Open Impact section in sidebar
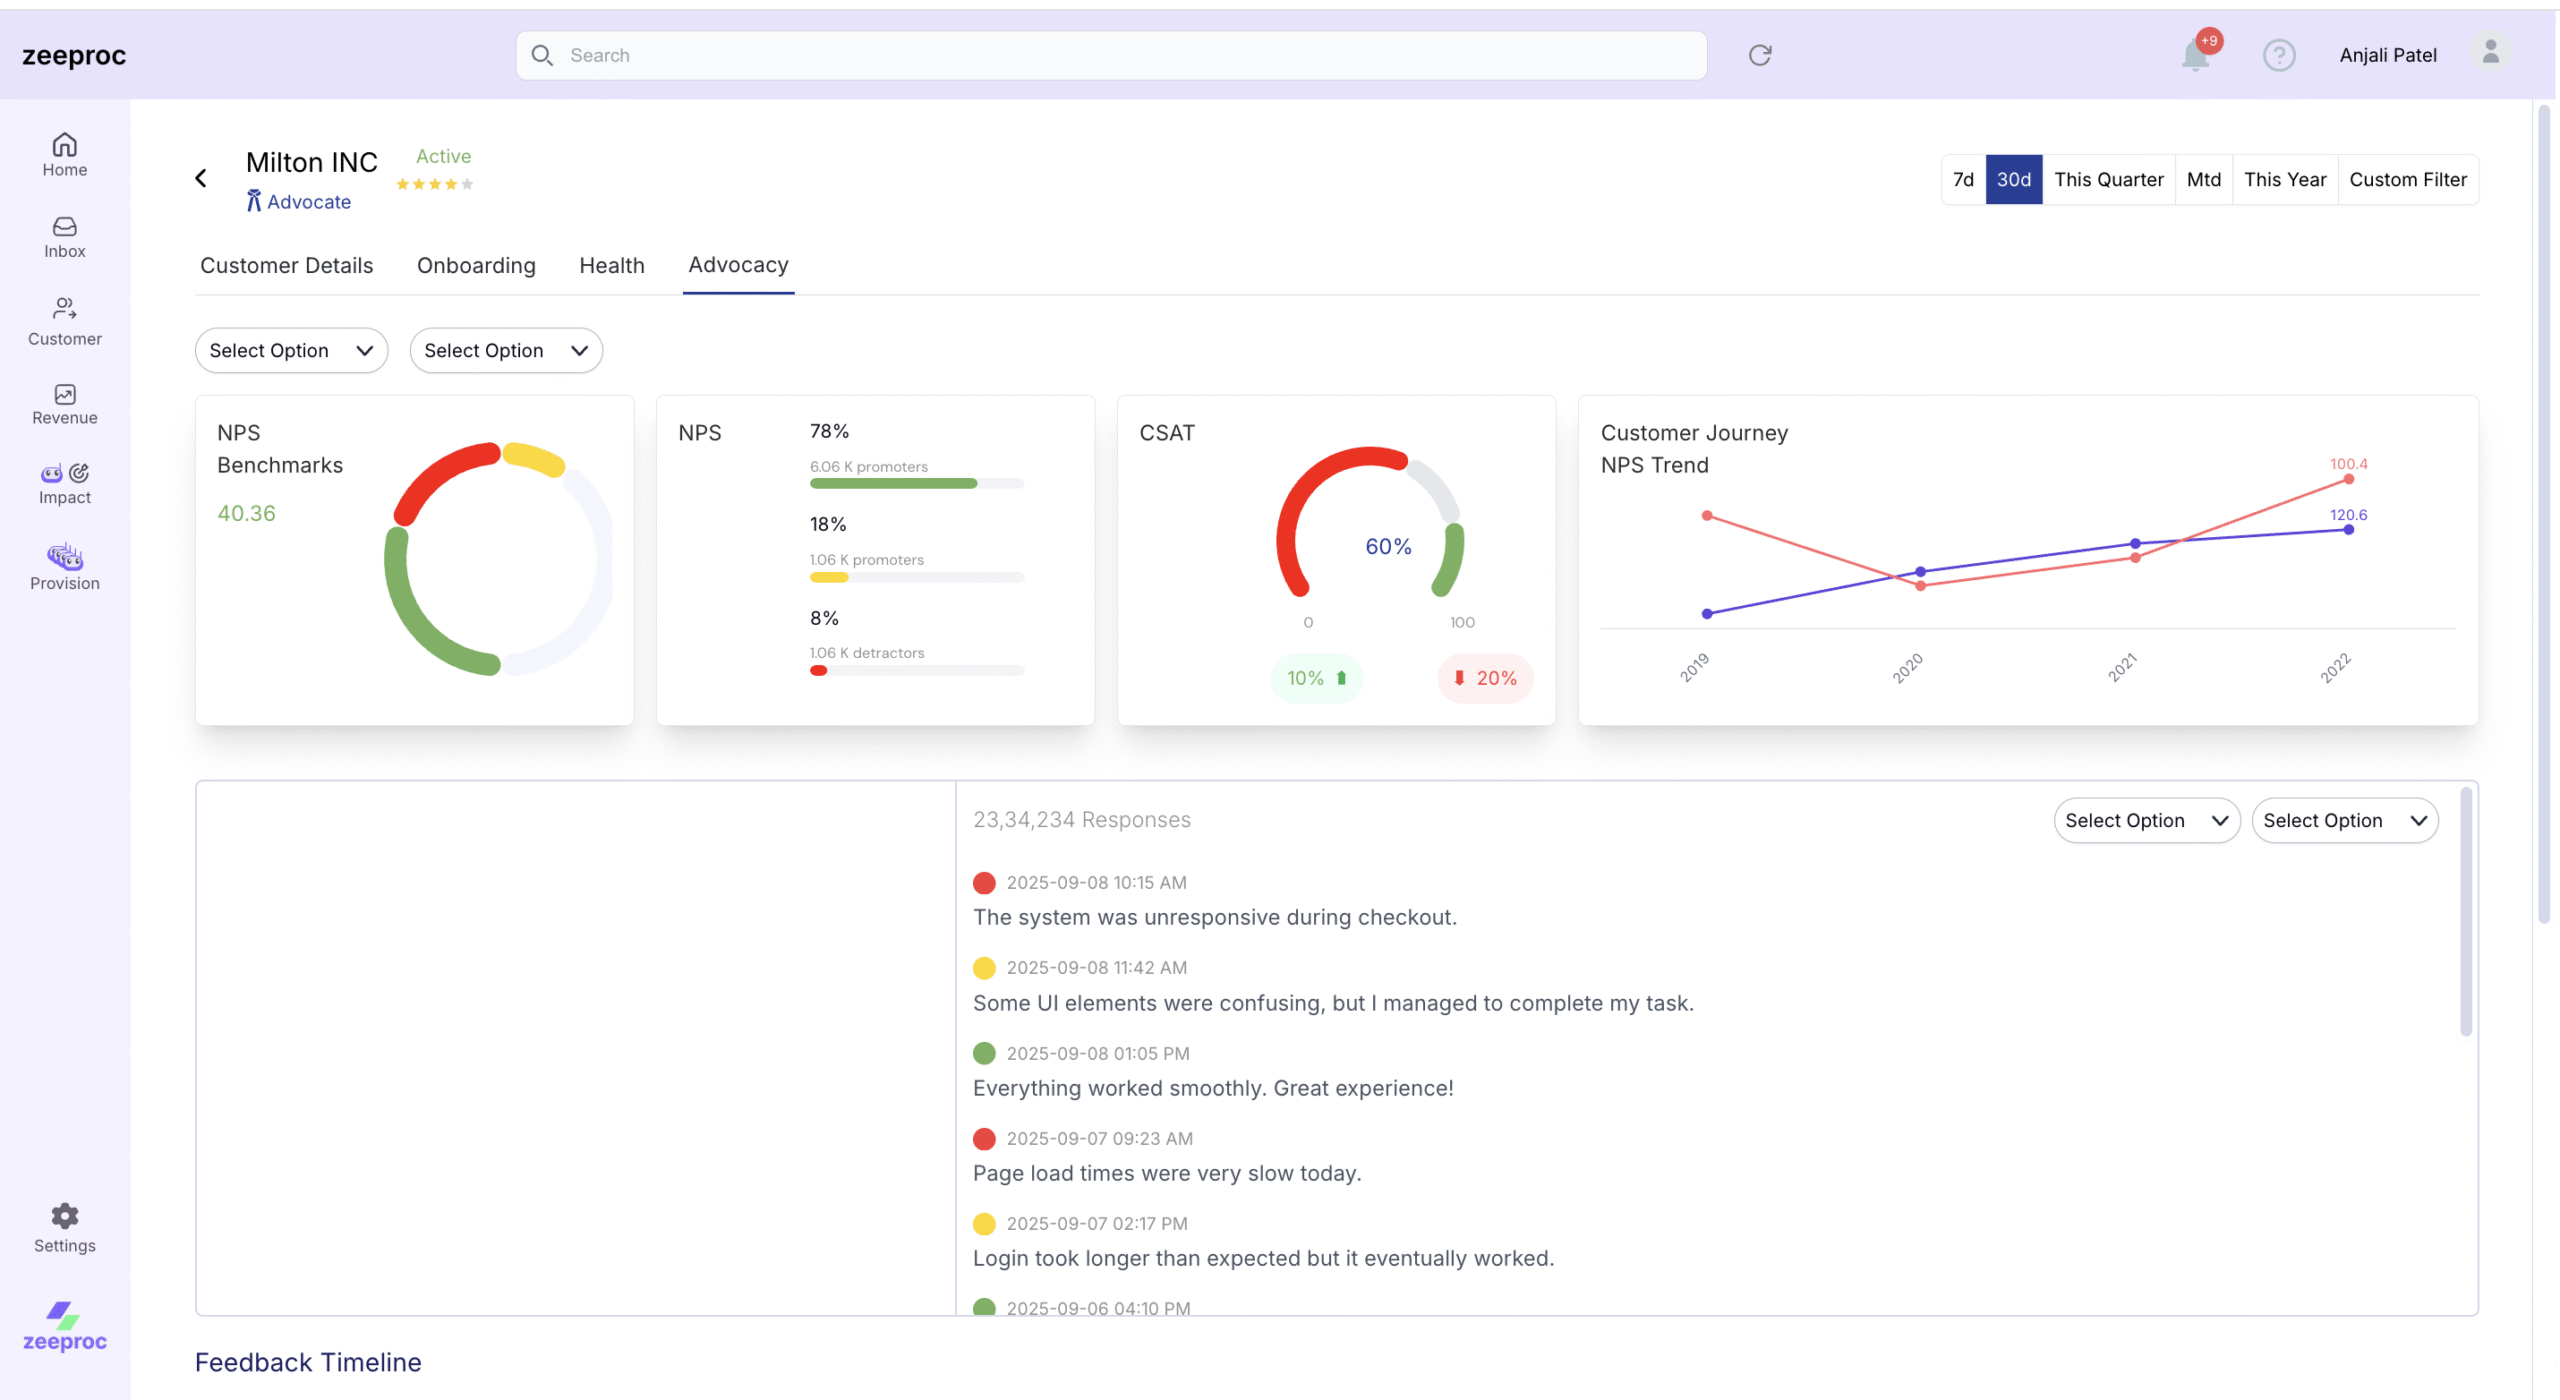 coord(64,484)
